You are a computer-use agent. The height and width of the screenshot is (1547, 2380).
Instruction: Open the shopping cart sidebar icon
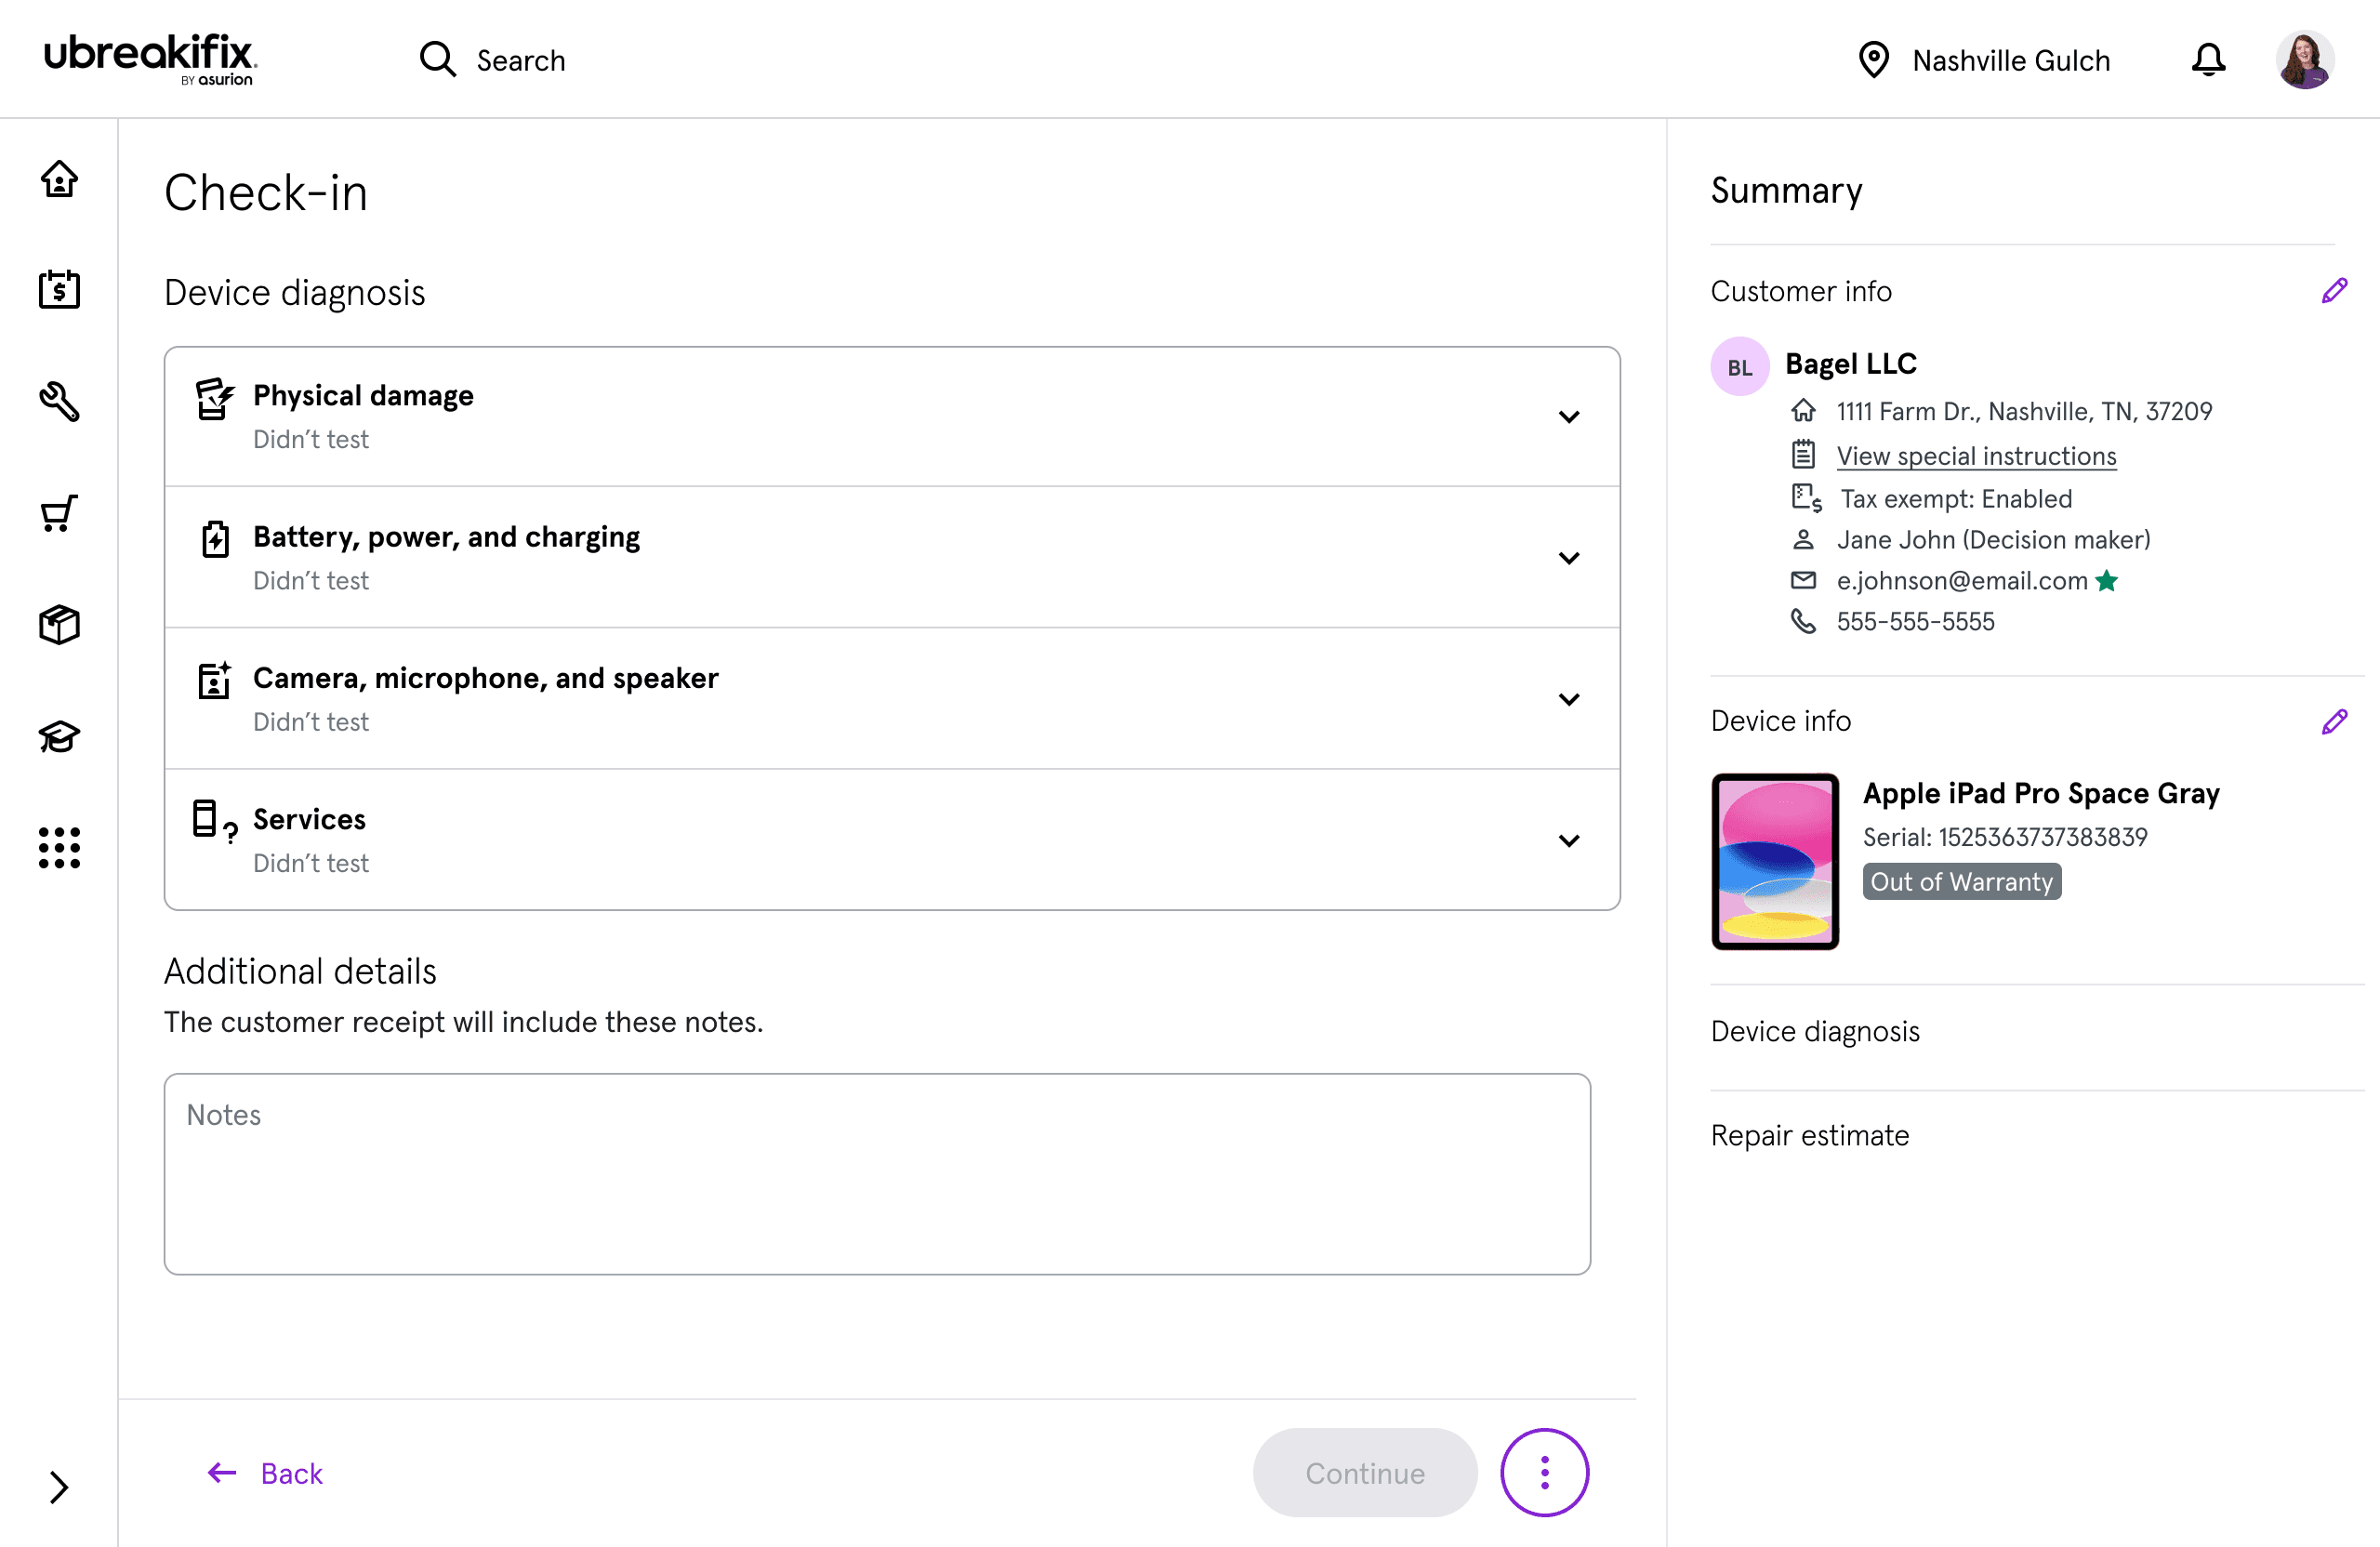(x=59, y=514)
